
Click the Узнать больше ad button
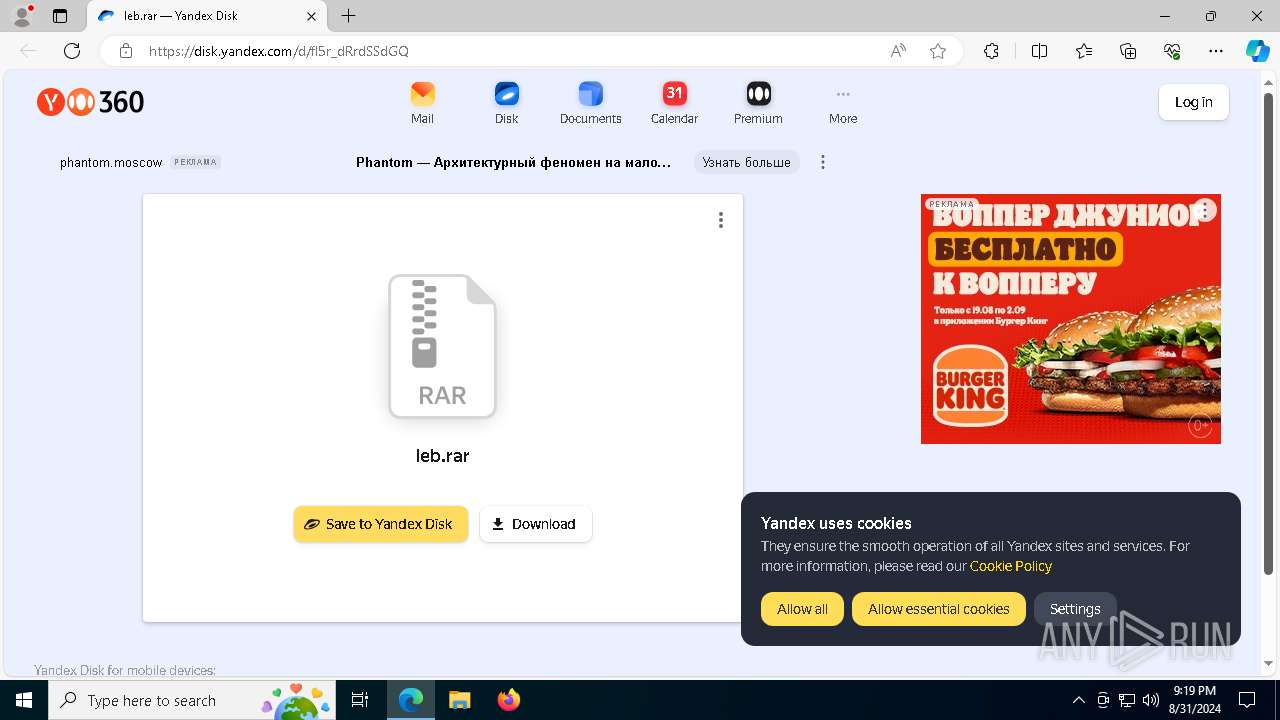point(747,162)
